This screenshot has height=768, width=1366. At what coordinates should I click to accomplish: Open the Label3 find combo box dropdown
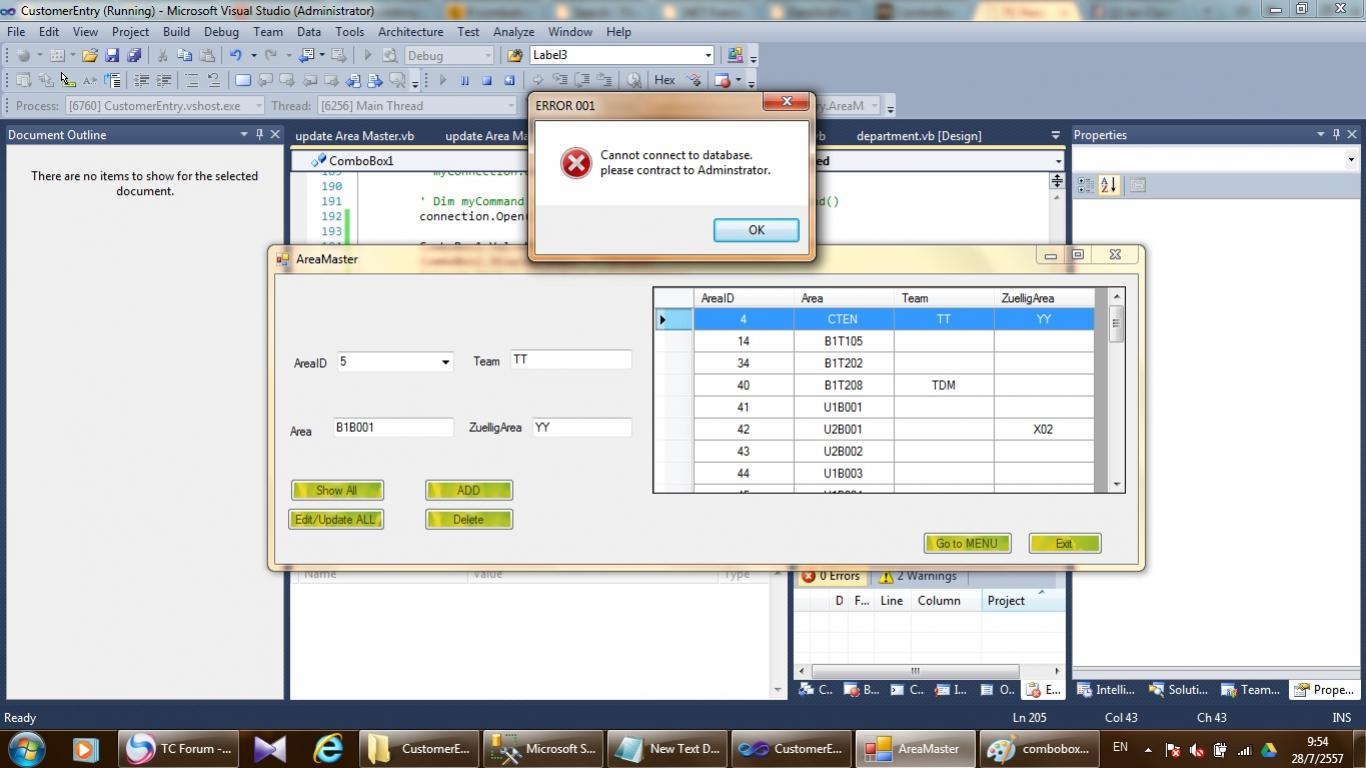tap(708, 56)
